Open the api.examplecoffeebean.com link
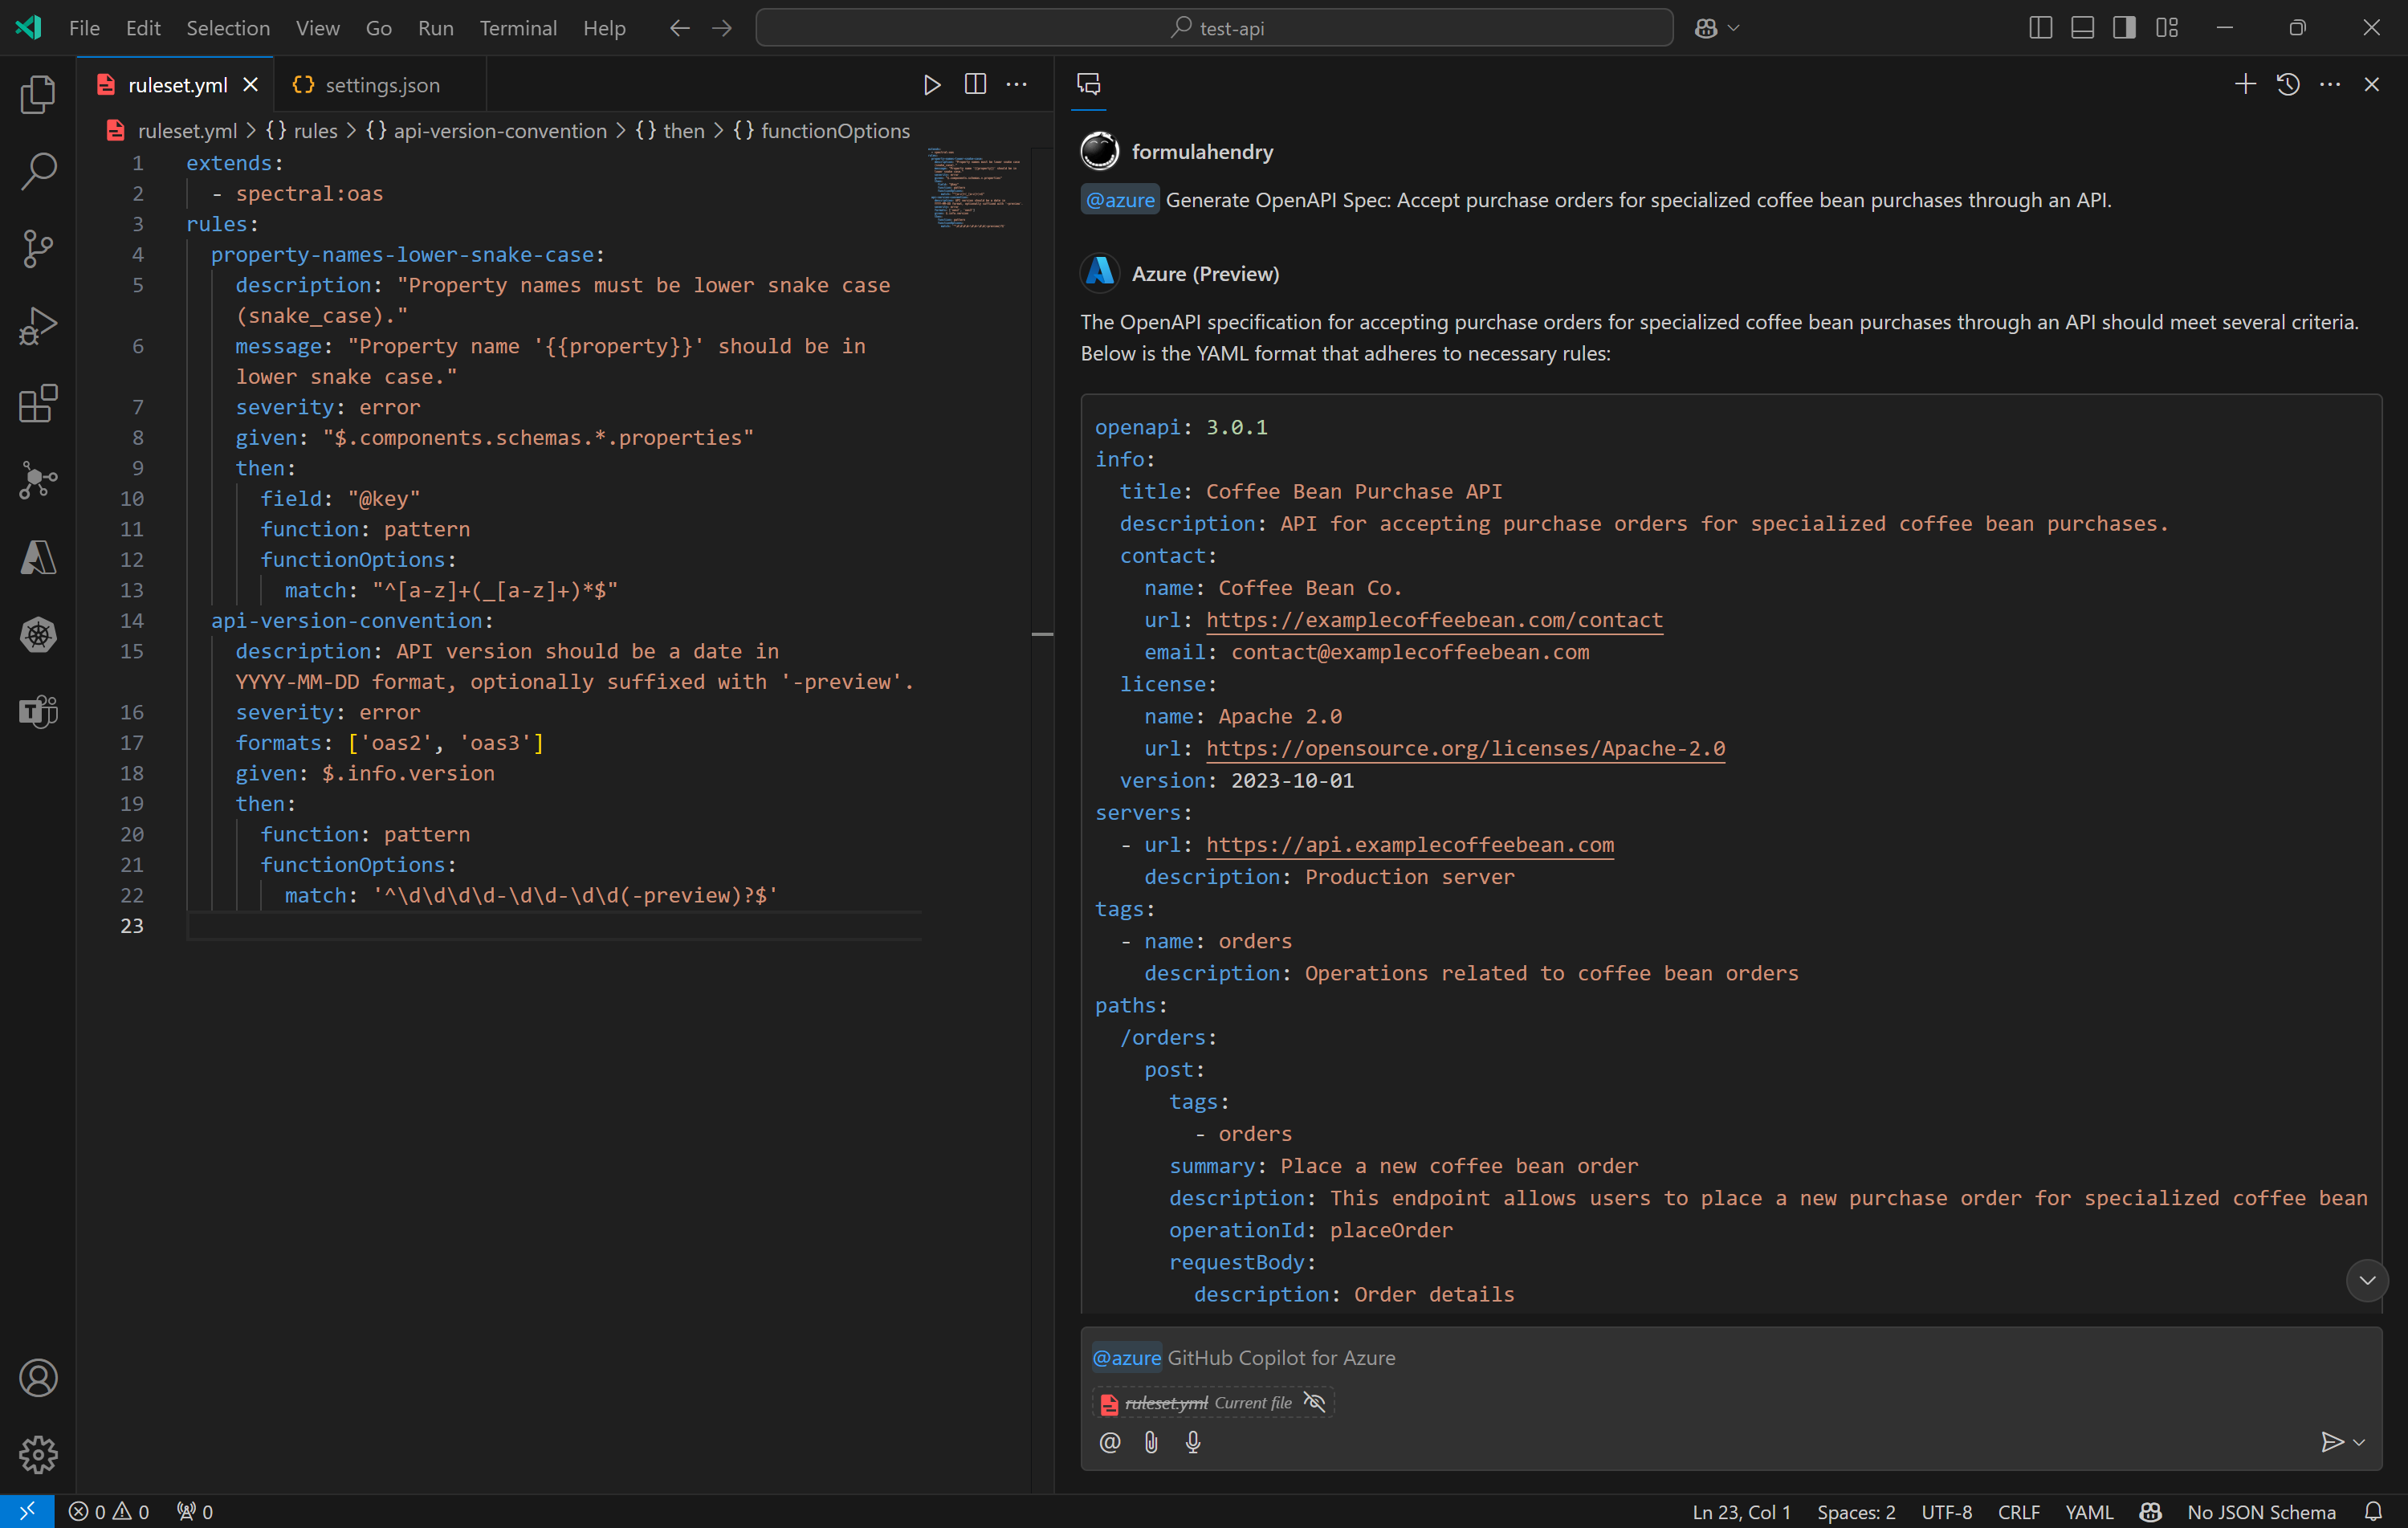The image size is (2408, 1528). tap(1410, 845)
